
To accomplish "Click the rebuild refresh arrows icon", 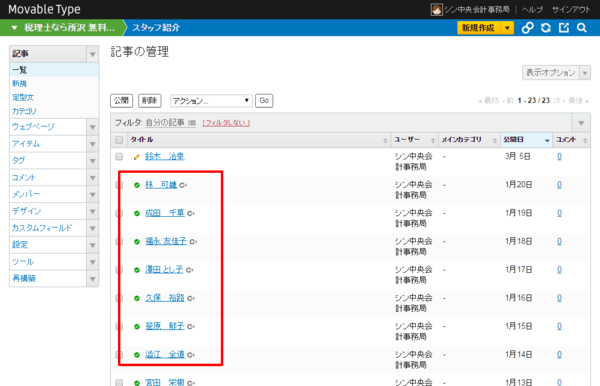I will 546,28.
